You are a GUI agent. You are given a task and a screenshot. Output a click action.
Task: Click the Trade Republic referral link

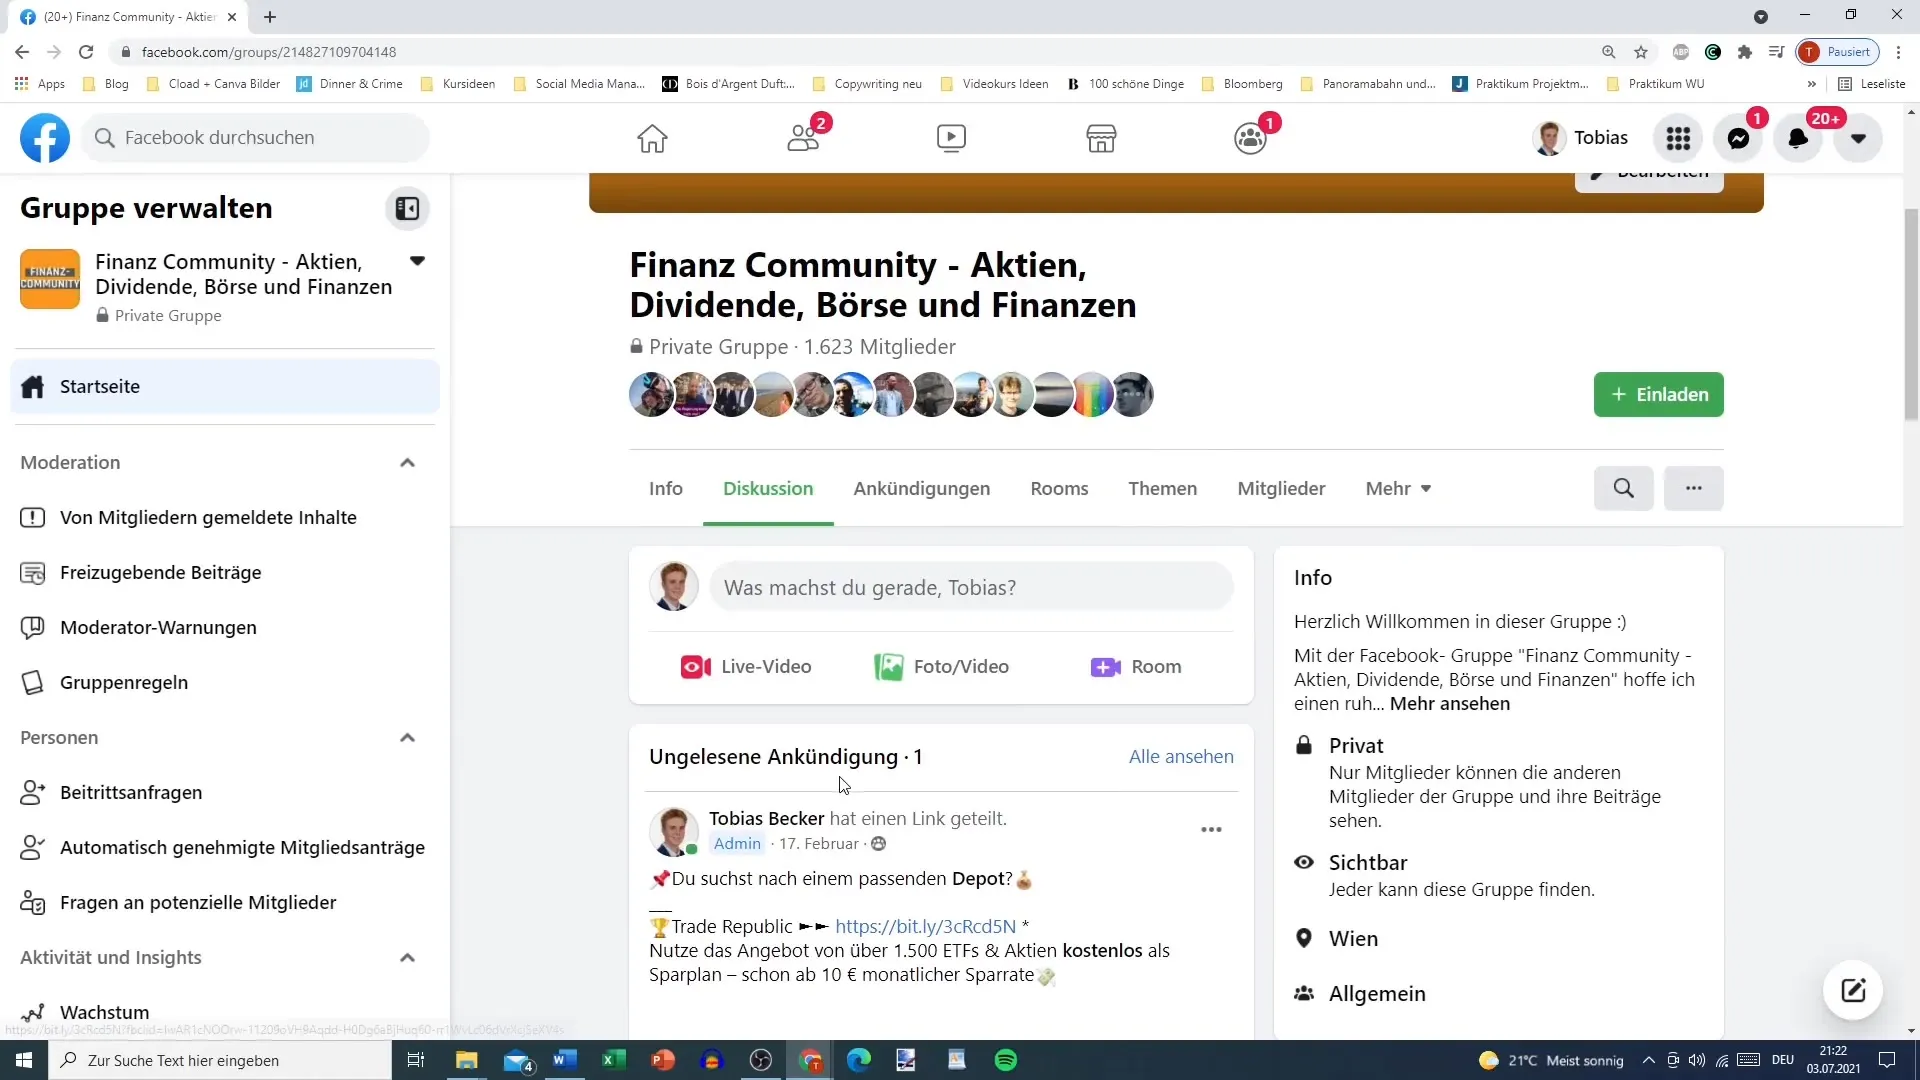(926, 926)
